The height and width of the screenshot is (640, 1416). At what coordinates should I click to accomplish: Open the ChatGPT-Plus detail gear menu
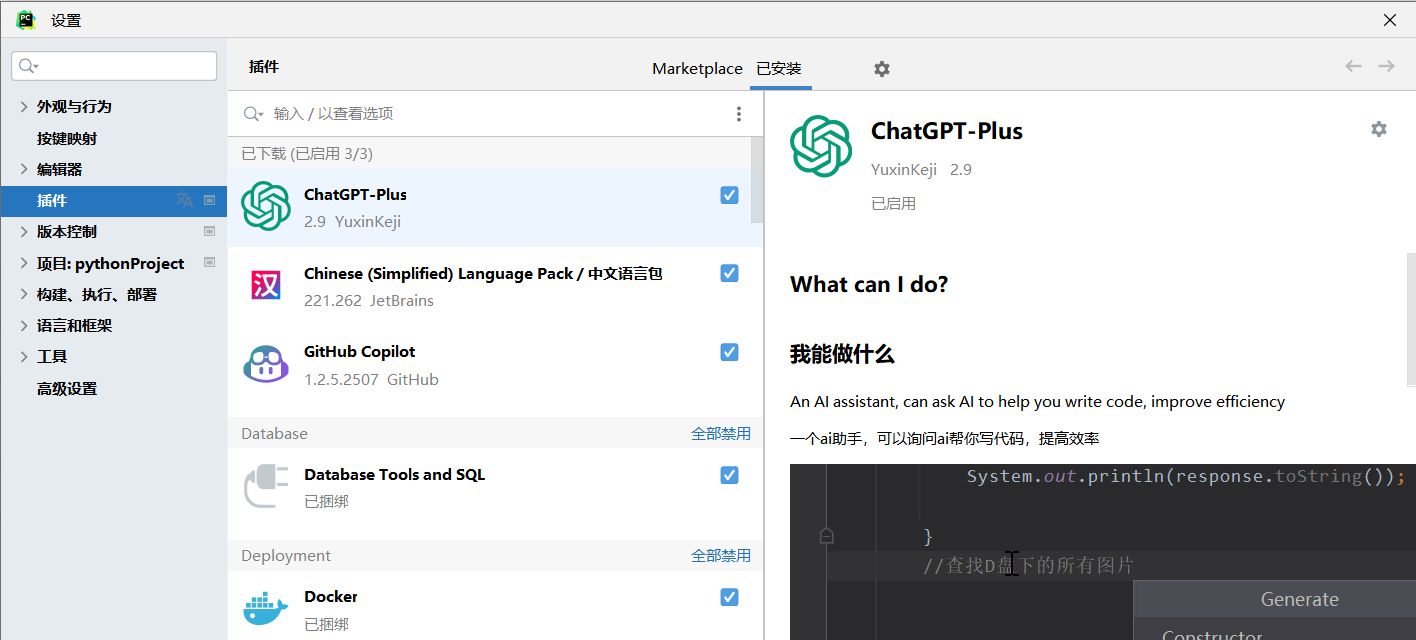1379,129
